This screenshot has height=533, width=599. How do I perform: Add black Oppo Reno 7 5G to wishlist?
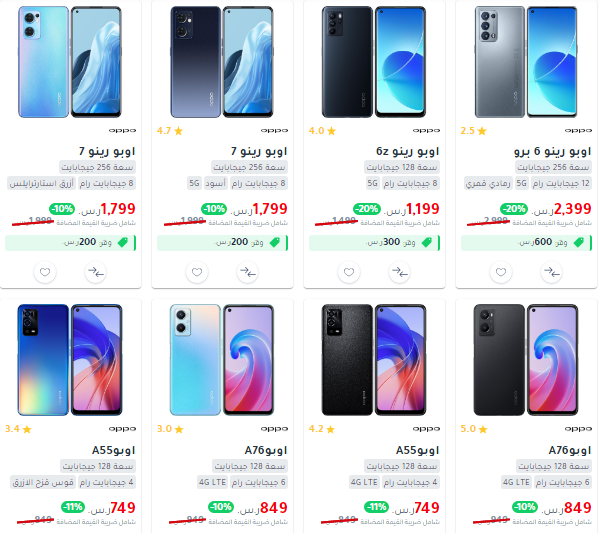pyautogui.click(x=197, y=272)
